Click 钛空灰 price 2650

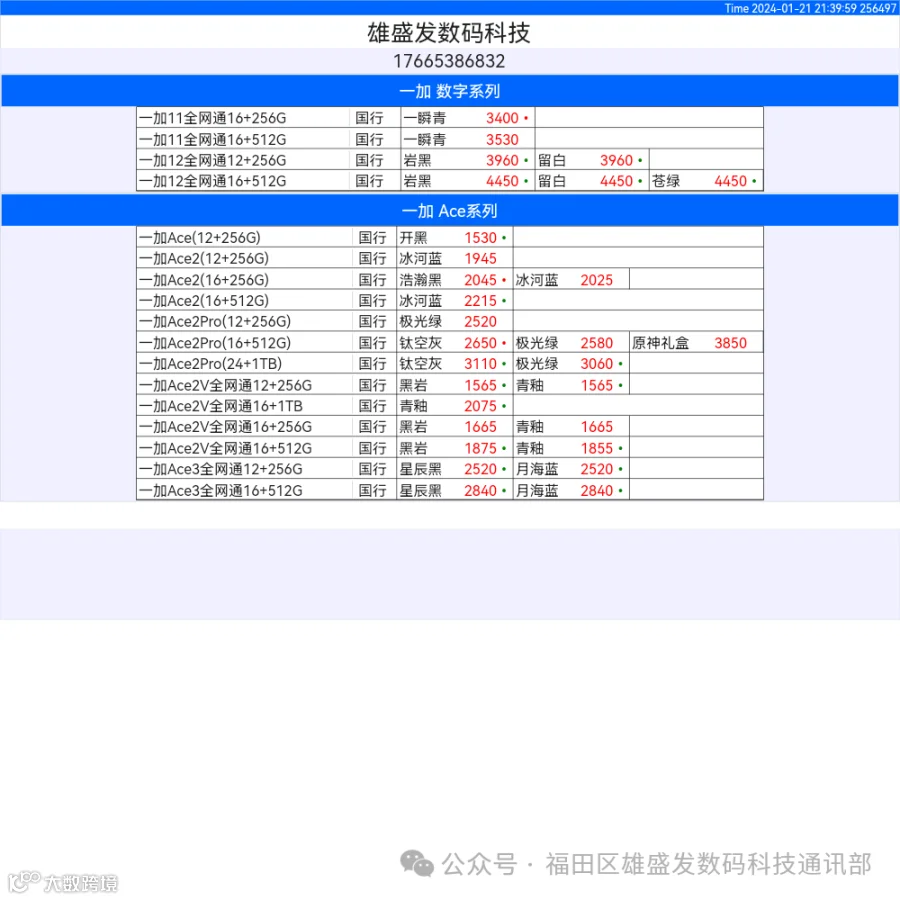click(480, 343)
